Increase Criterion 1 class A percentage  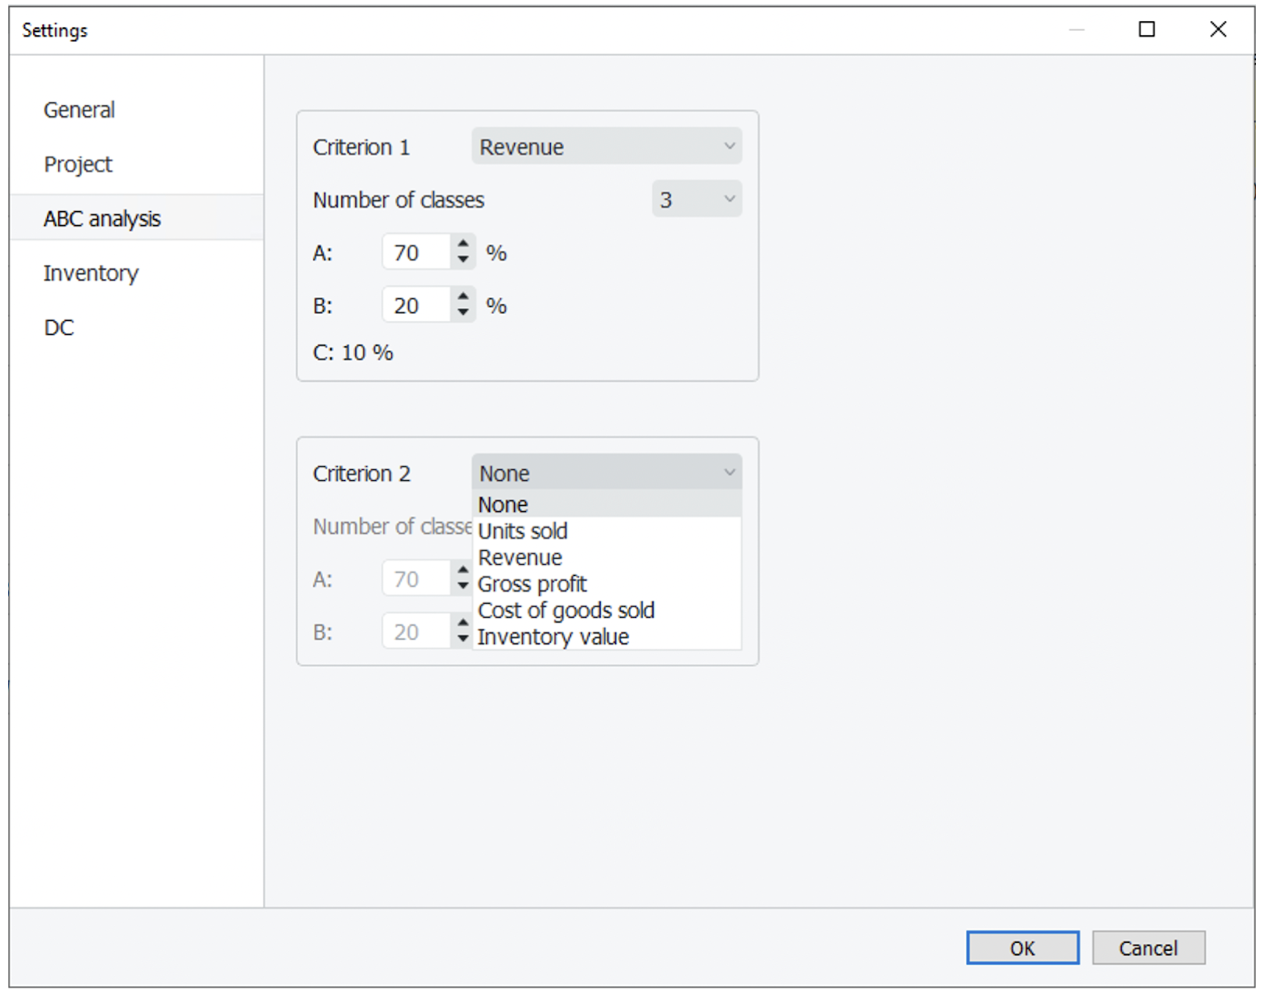tap(462, 244)
